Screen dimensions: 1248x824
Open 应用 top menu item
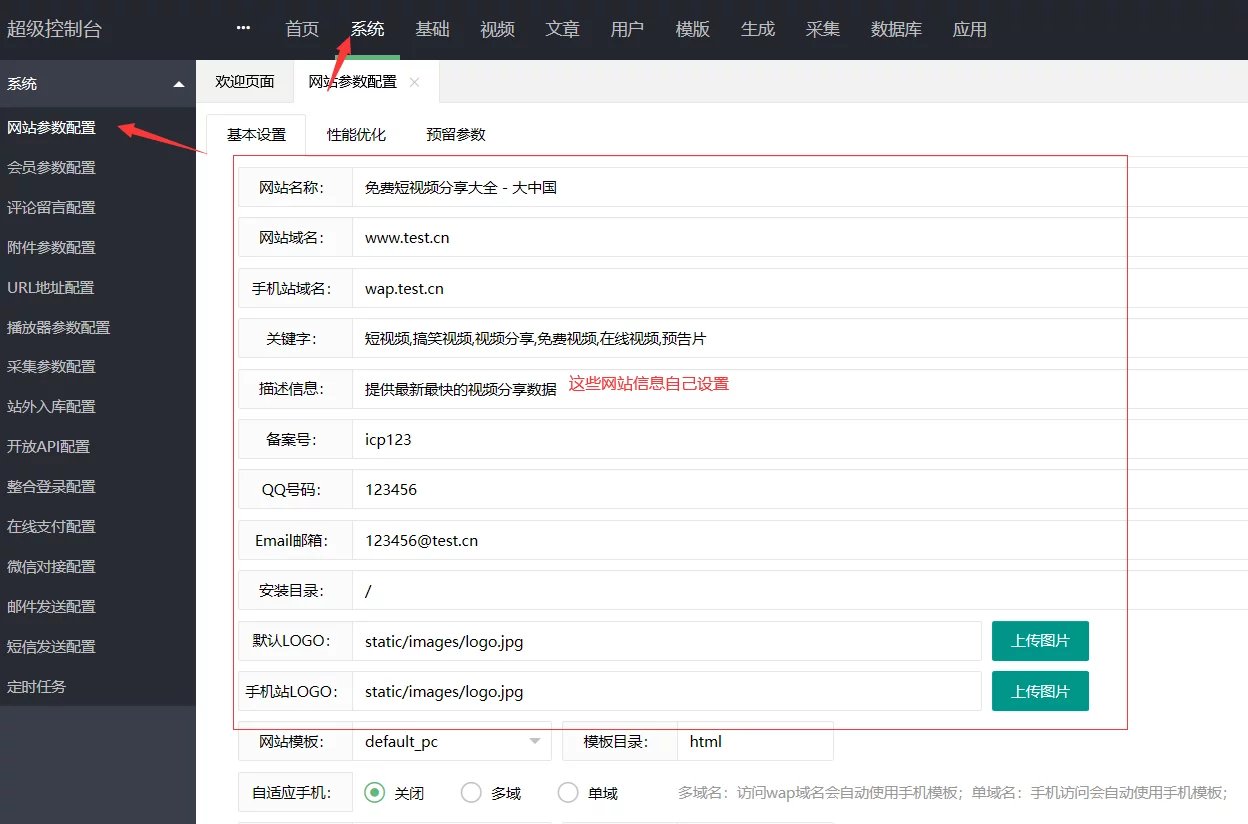(x=969, y=29)
